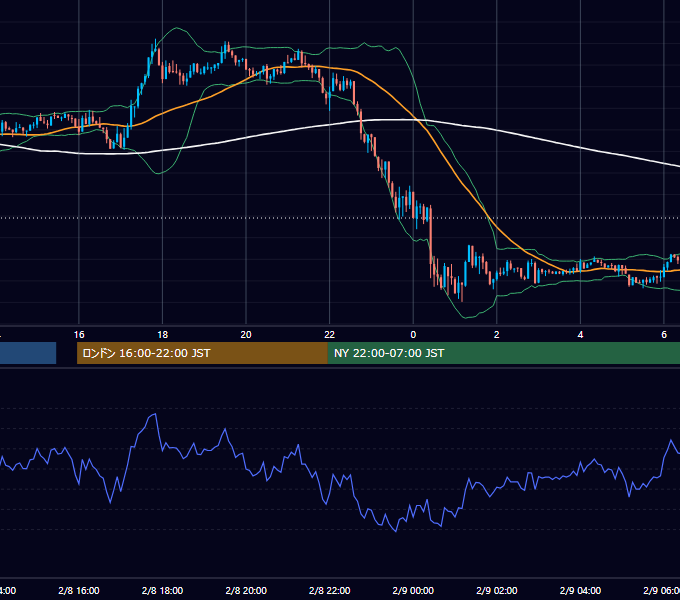Image resolution: width=680 pixels, height=600 pixels.
Task: Click the 20 hour label on price chart
Action: click(x=246, y=335)
